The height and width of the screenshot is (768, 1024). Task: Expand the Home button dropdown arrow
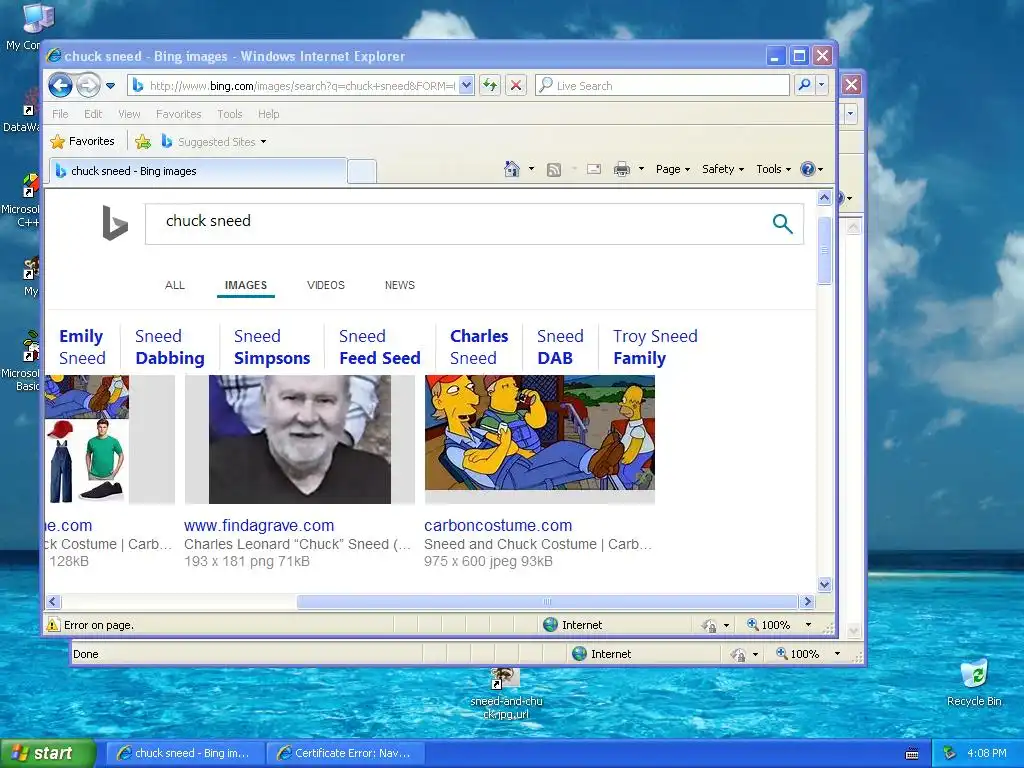coord(532,169)
